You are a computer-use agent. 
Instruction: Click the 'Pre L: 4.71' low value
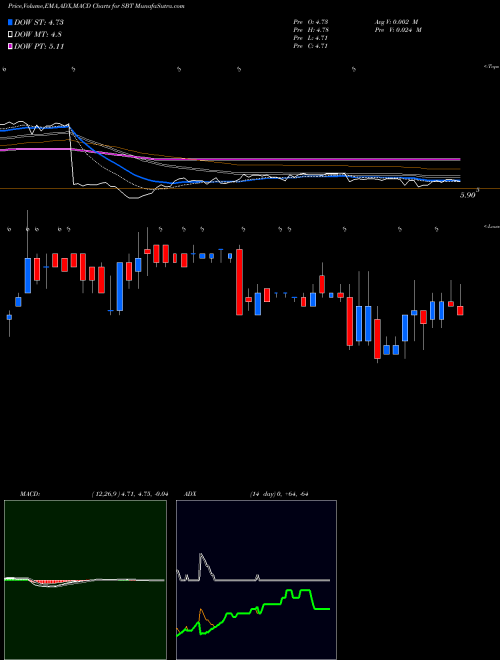point(311,38)
